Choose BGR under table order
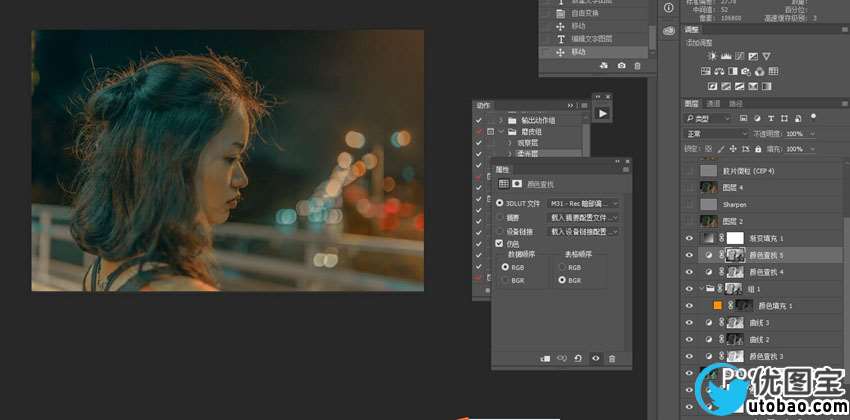 point(562,280)
